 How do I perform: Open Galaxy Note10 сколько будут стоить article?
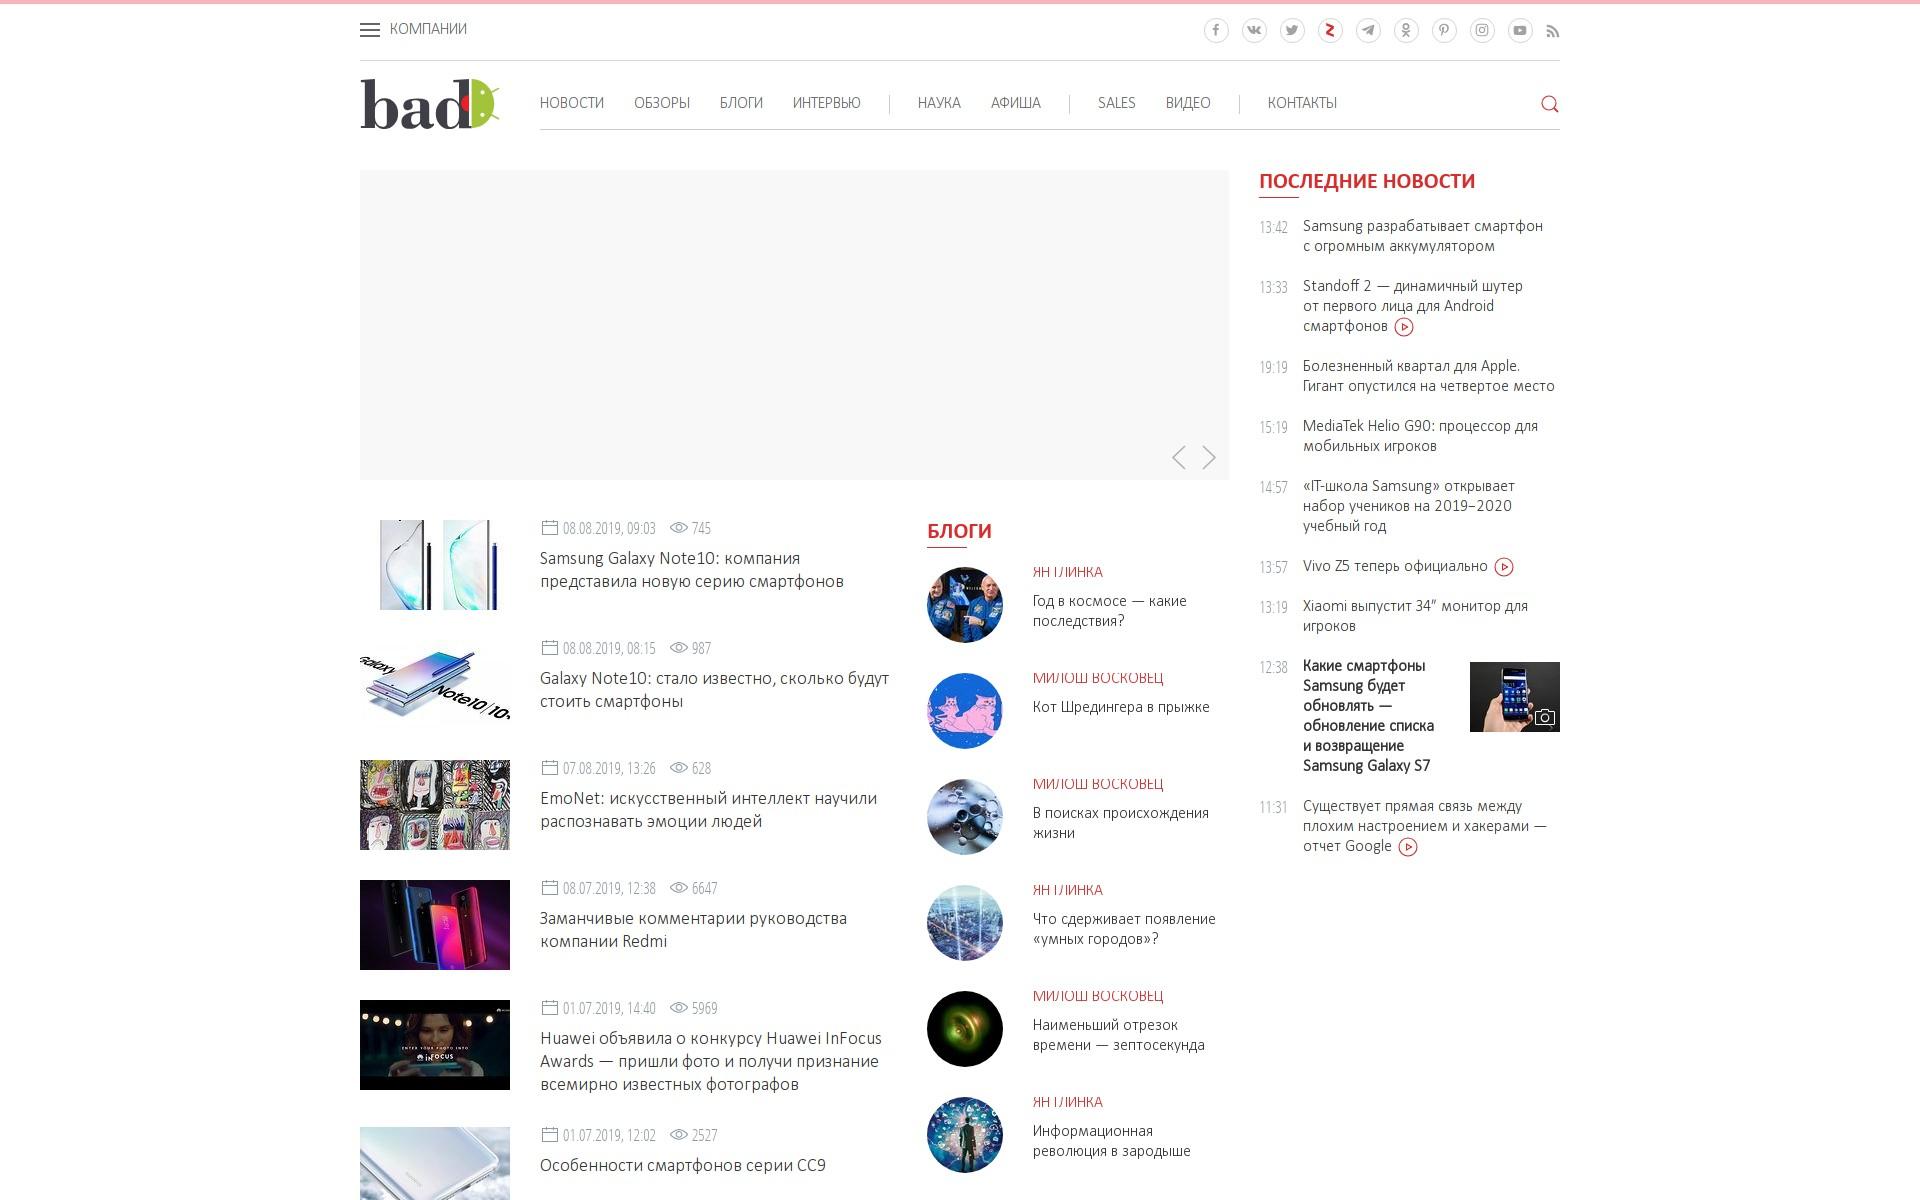[x=714, y=690]
